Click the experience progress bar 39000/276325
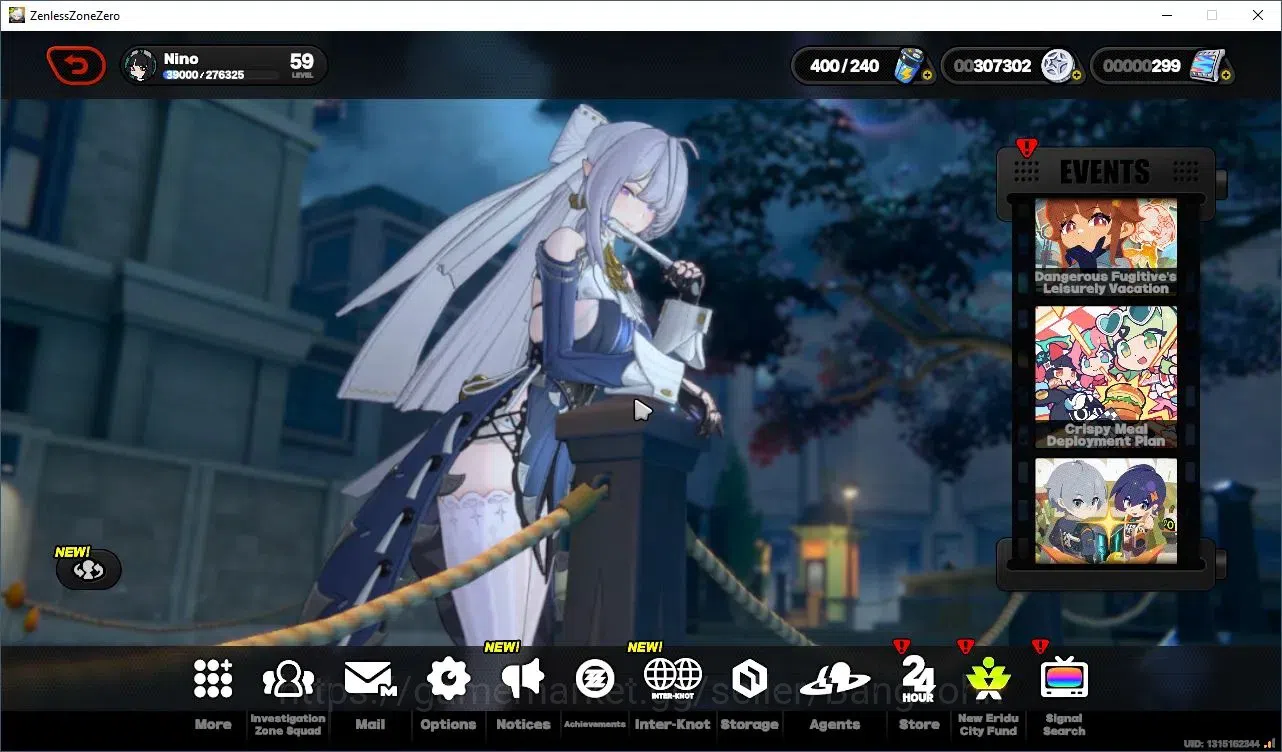 (221, 75)
